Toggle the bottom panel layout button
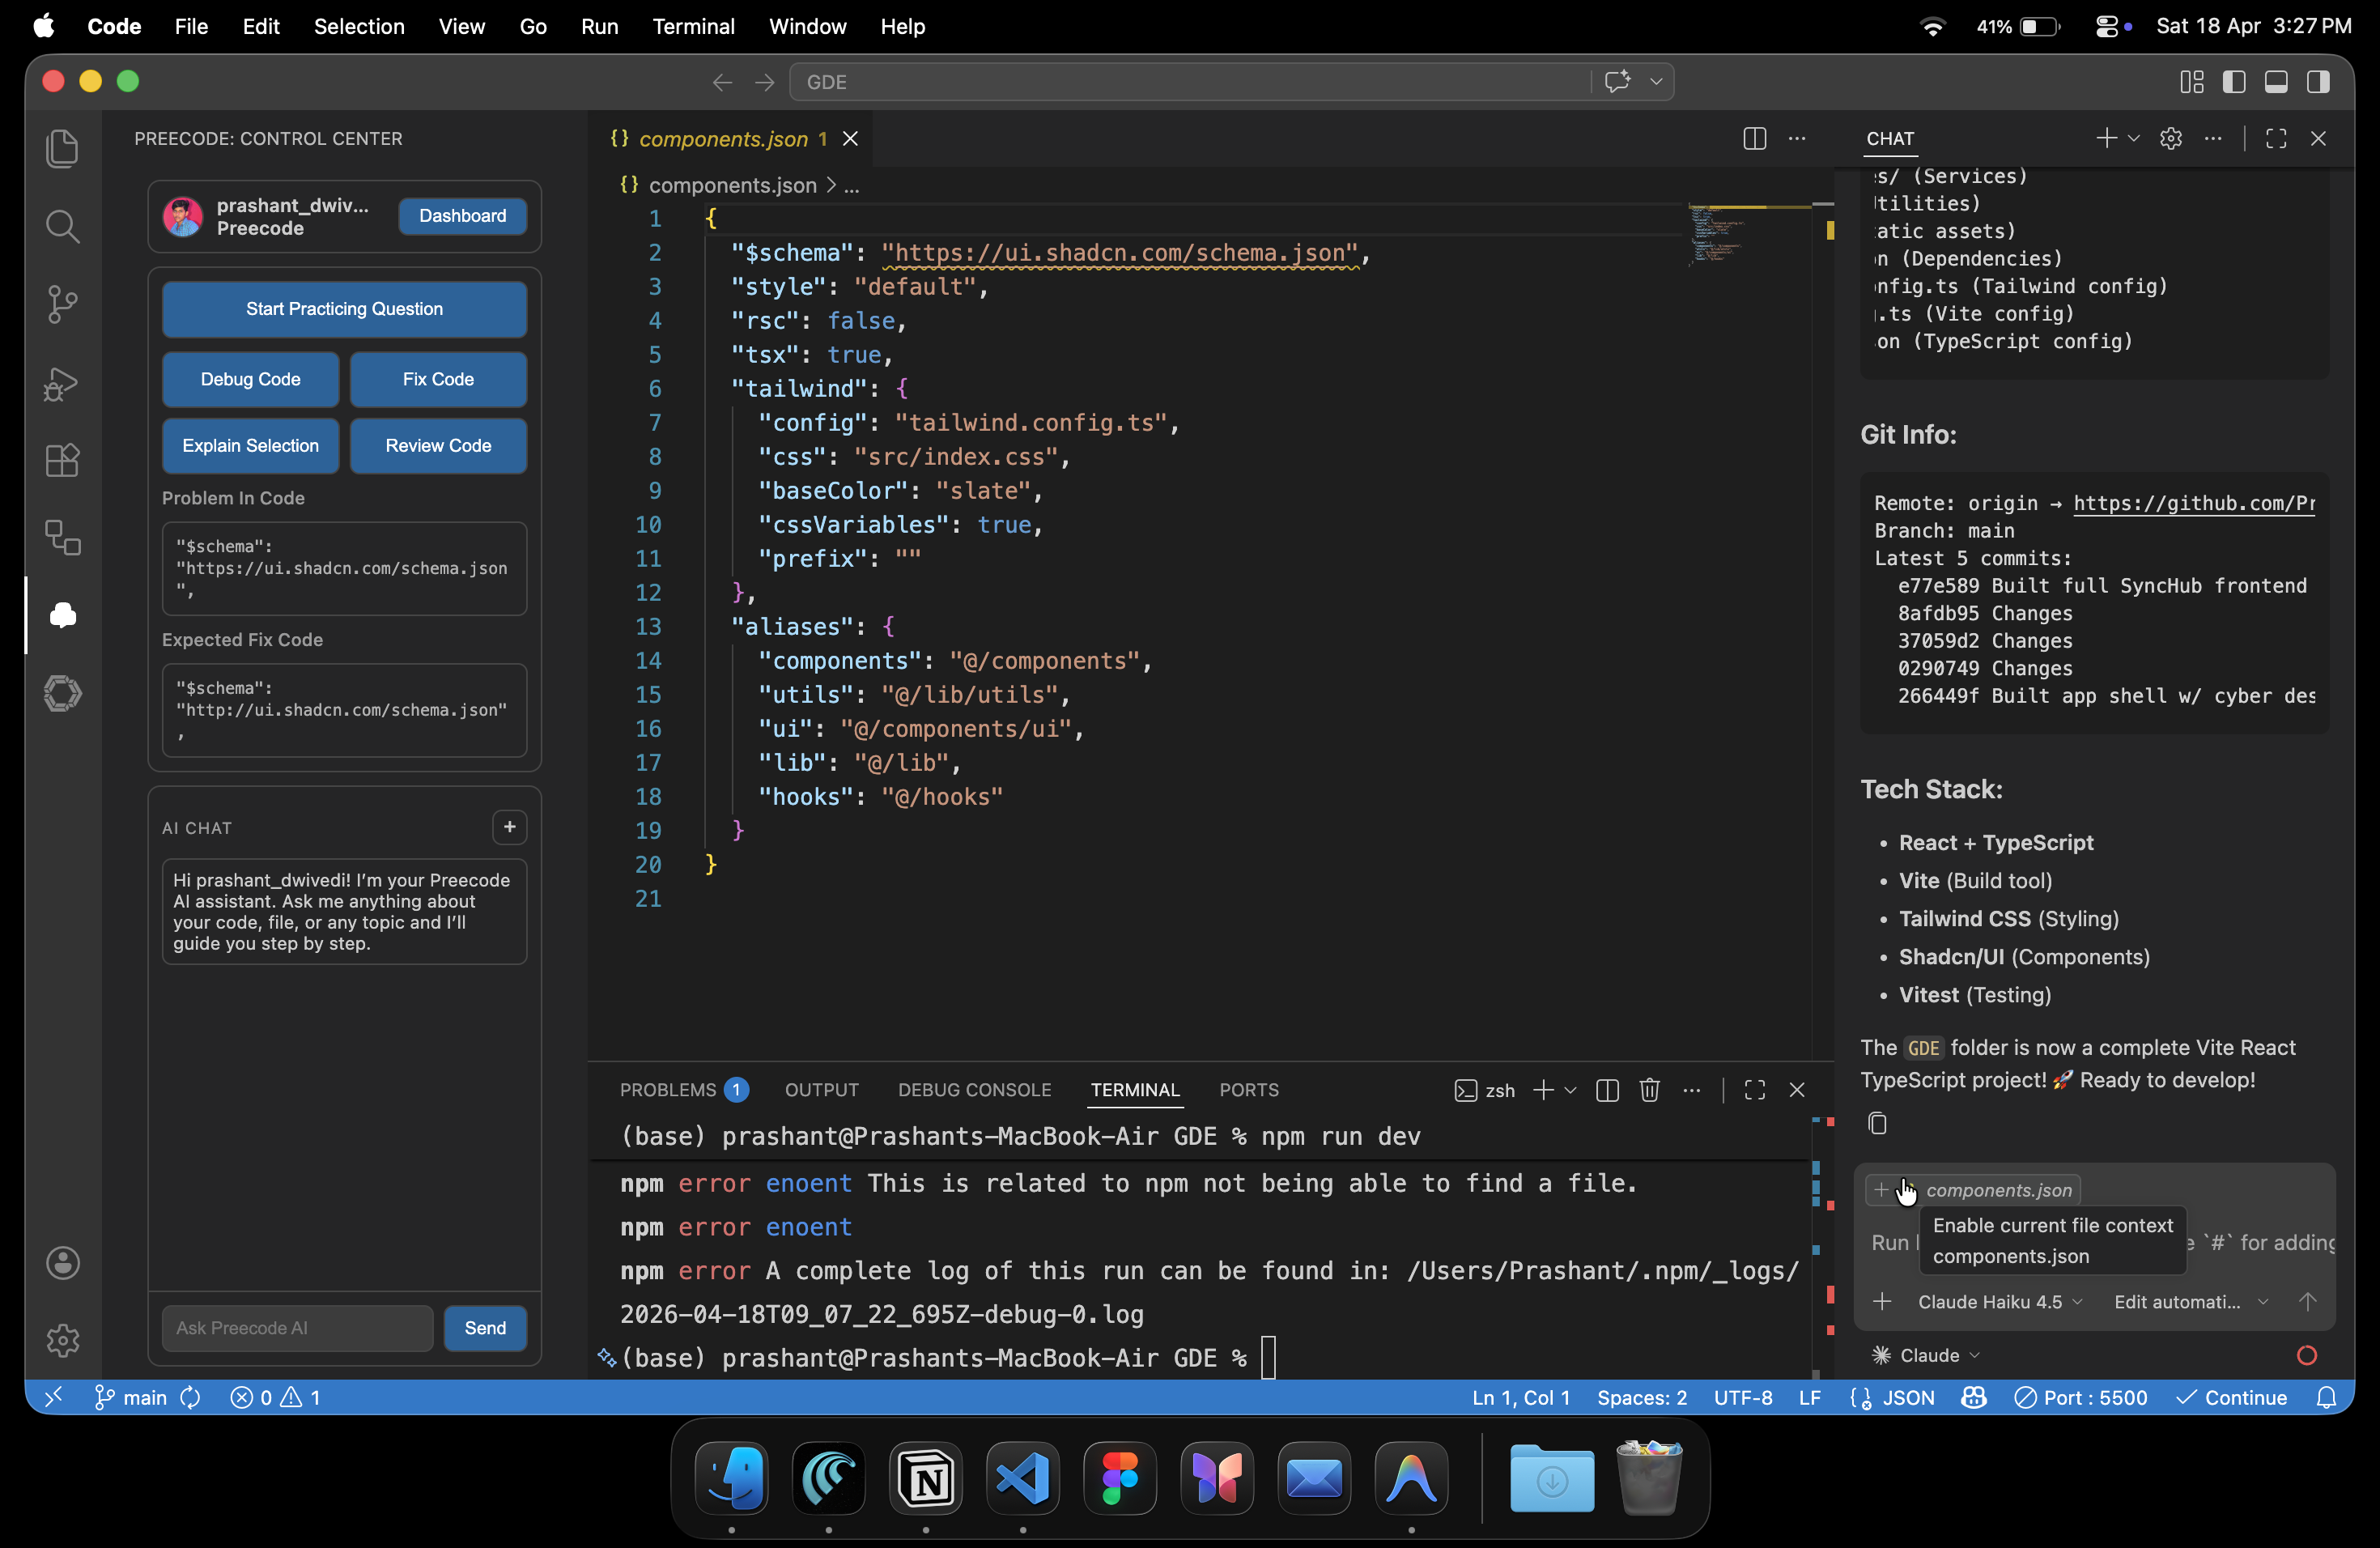 click(x=2276, y=82)
